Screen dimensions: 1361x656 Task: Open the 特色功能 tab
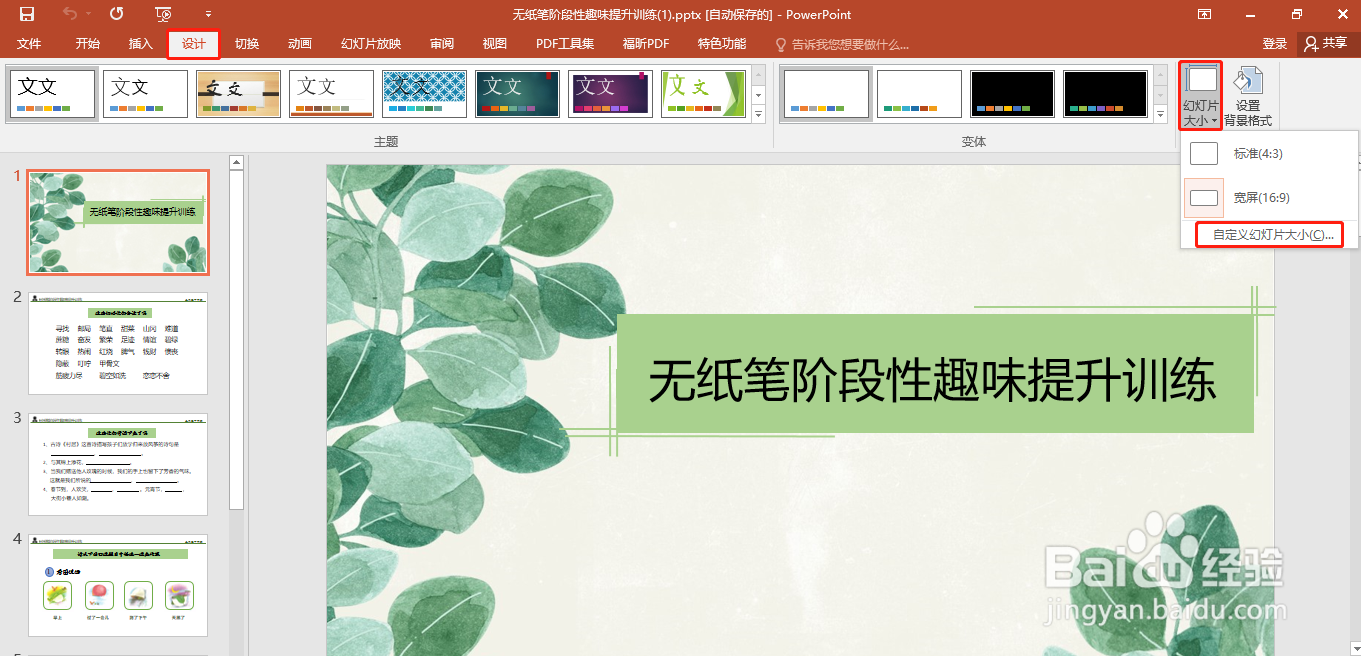(722, 44)
